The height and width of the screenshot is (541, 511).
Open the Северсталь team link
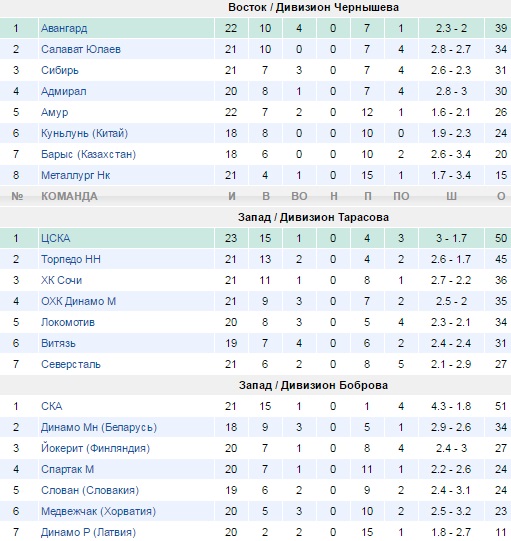tap(71, 365)
